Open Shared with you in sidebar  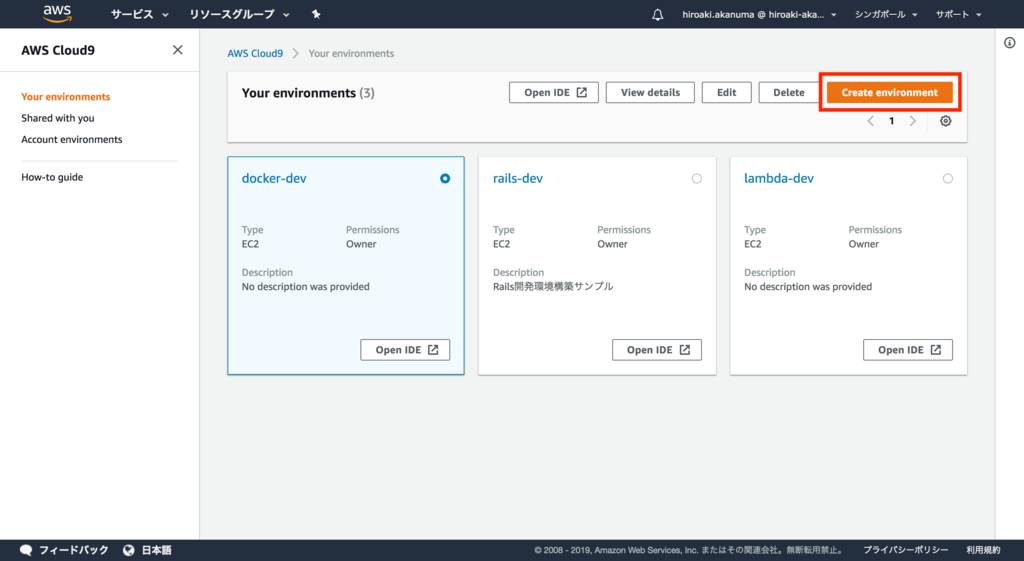coord(57,118)
